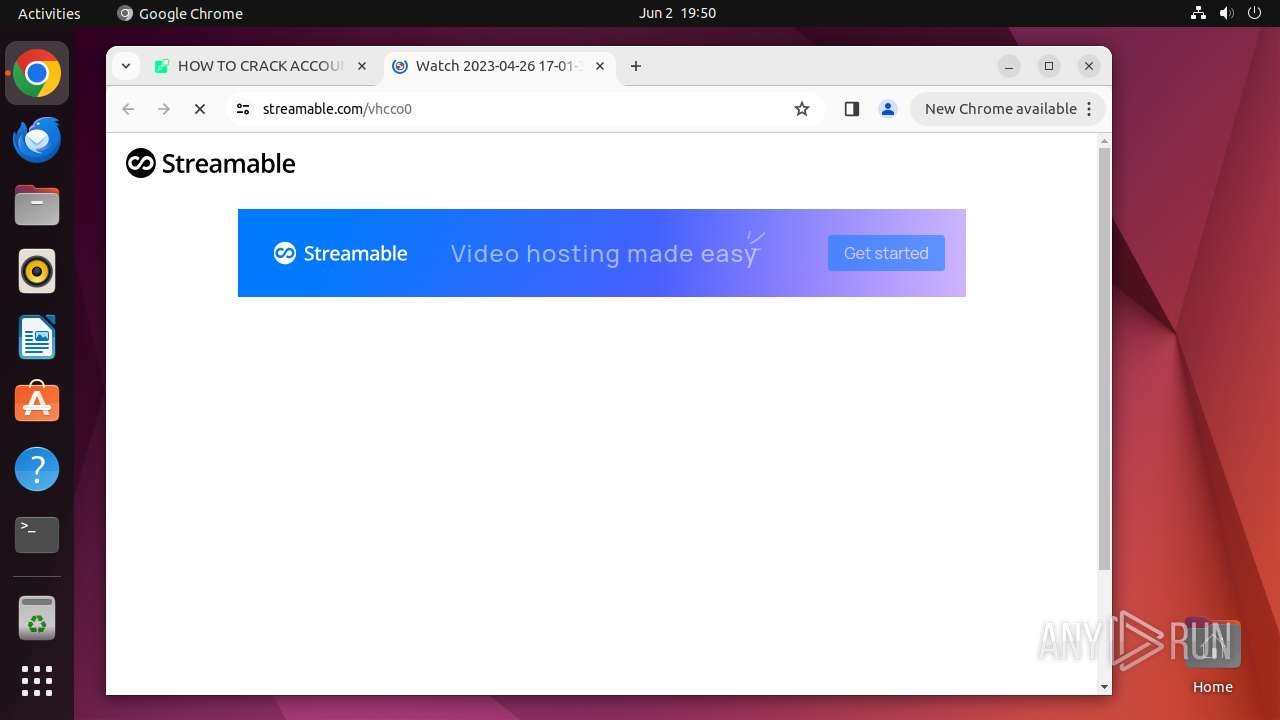This screenshot has height=720, width=1280.
Task: Open Rhythmbox music player in dock
Action: (37, 271)
